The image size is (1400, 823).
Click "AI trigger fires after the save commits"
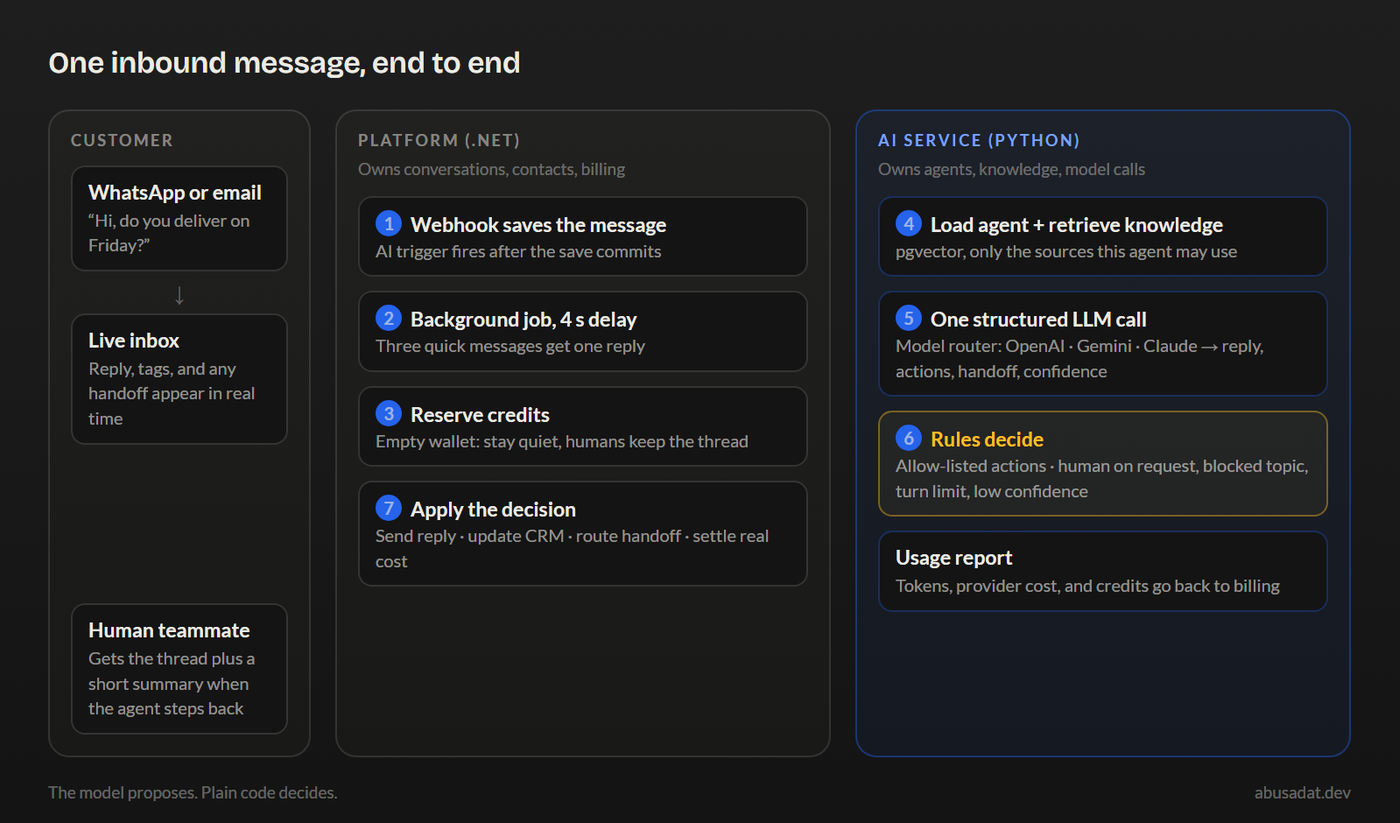(x=518, y=252)
